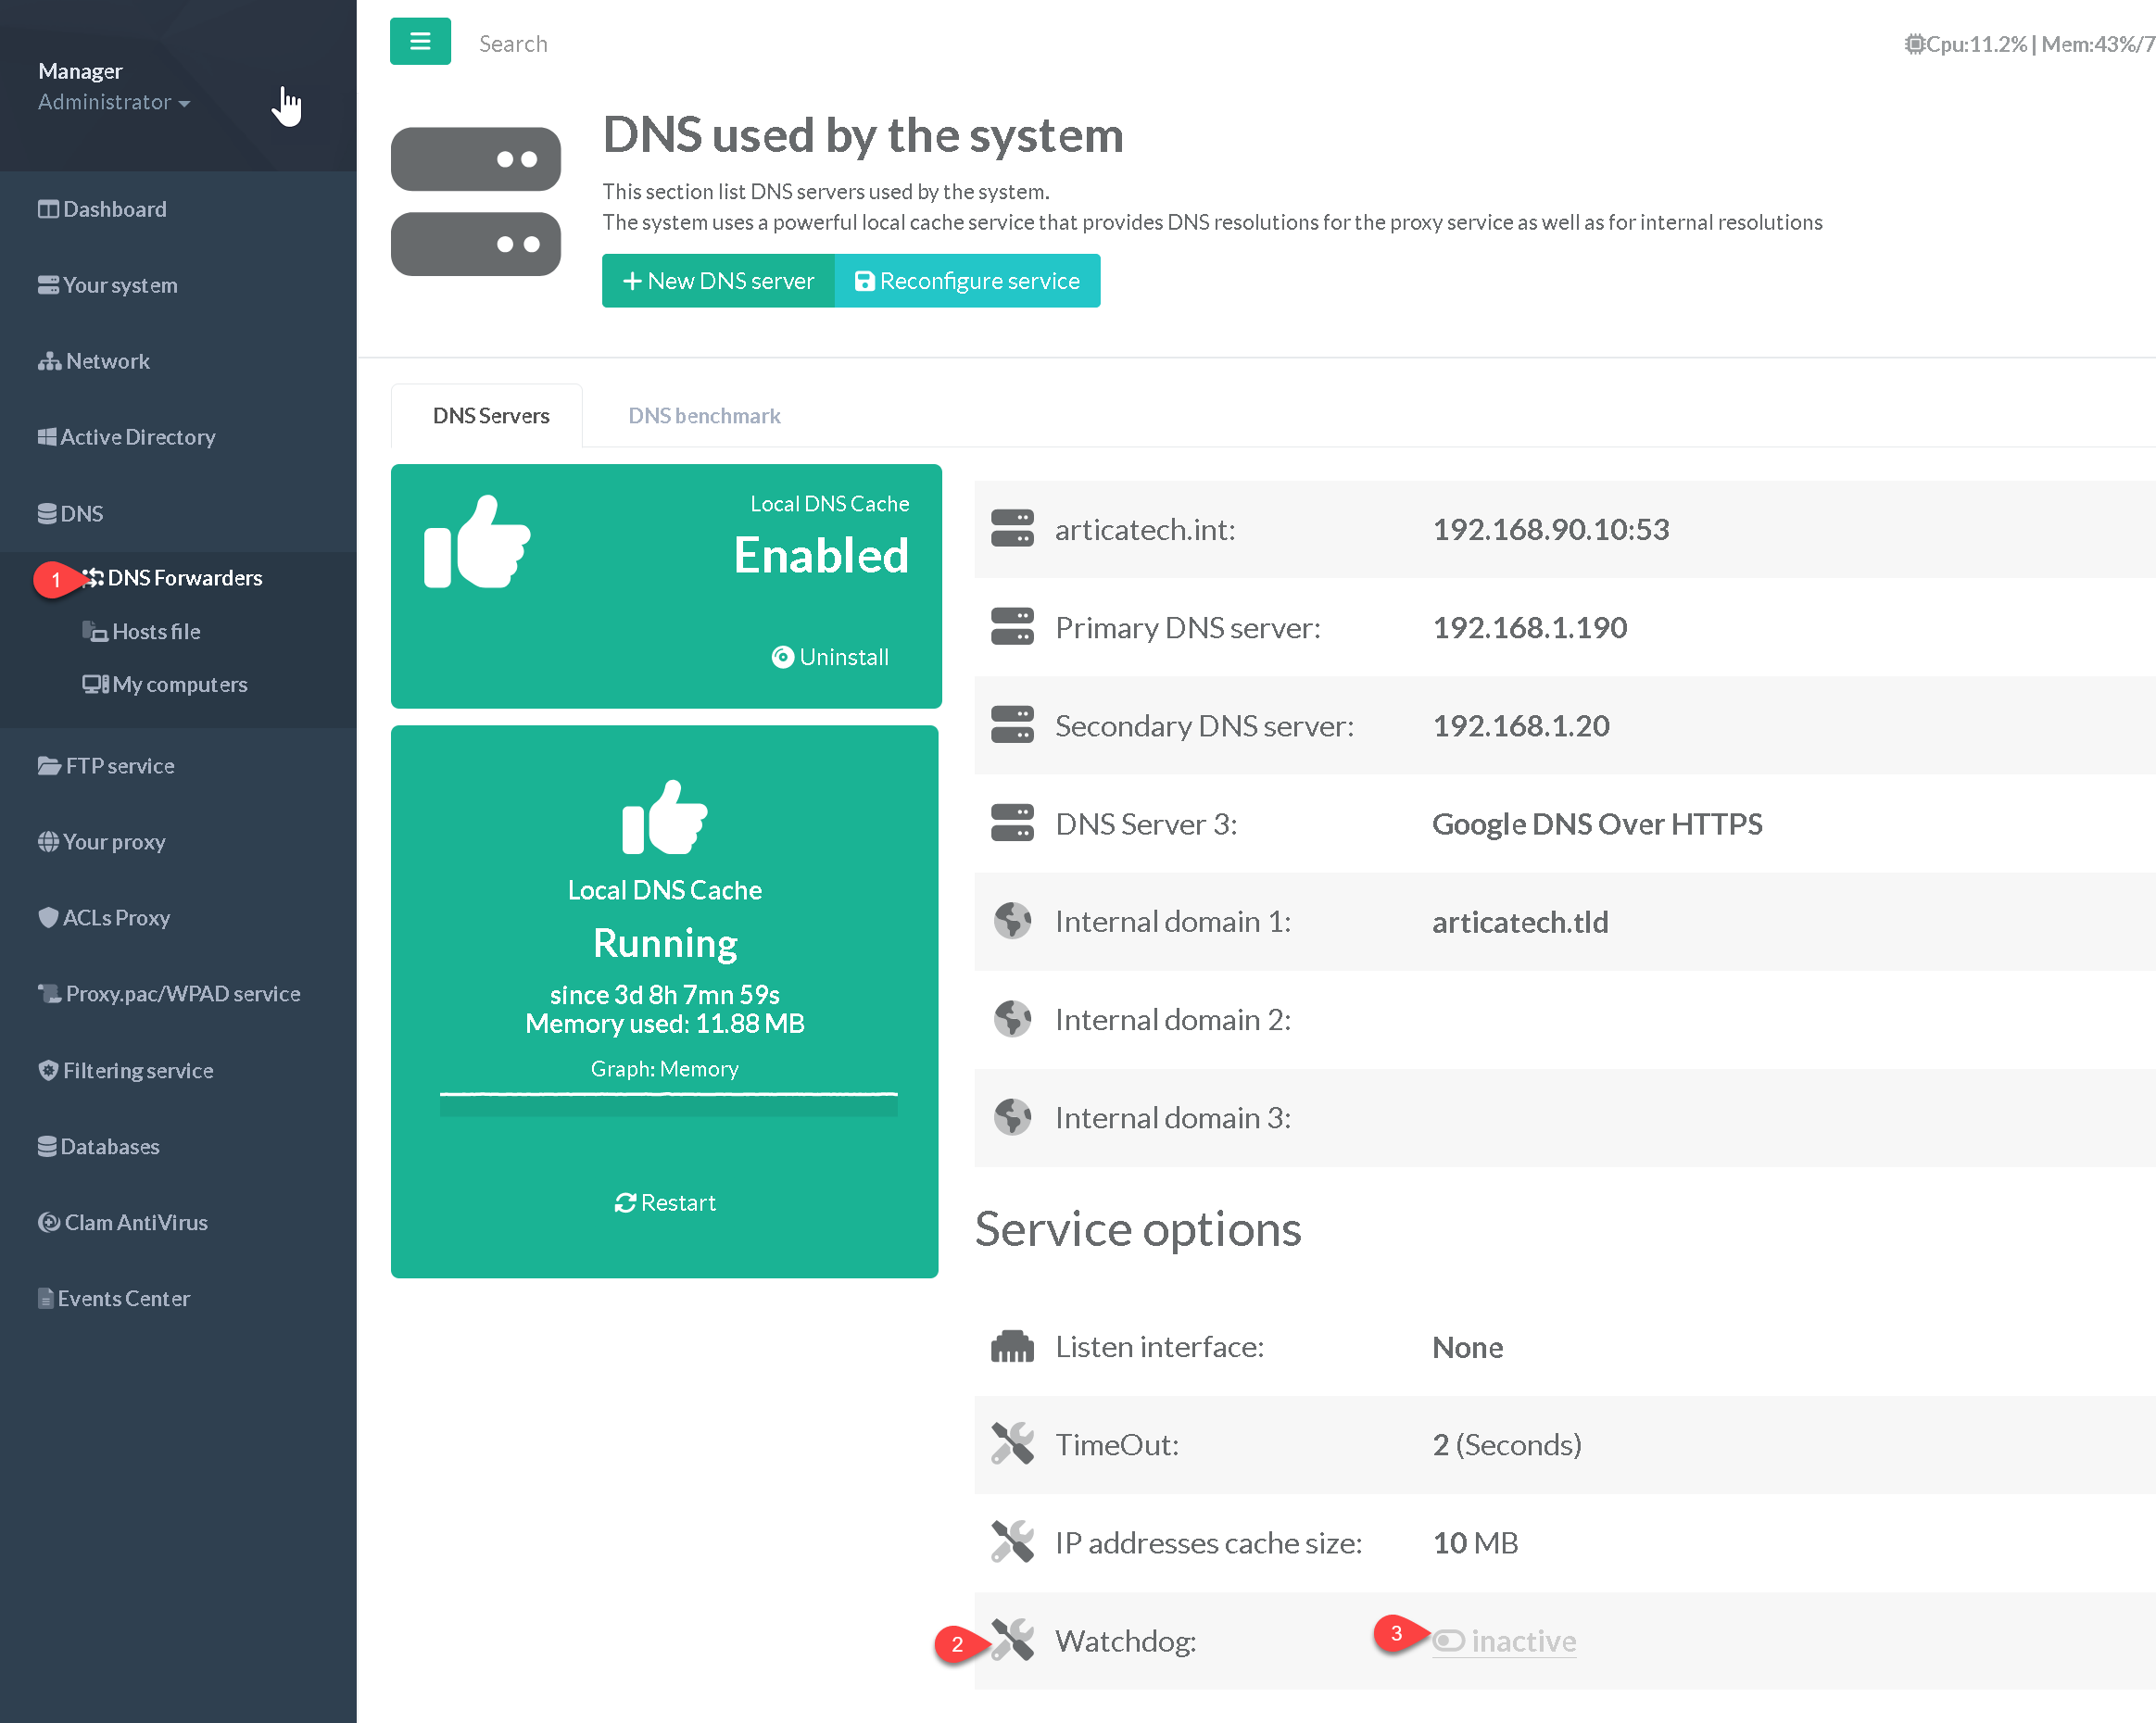The width and height of the screenshot is (2156, 1723).
Task: Click the Search input field
Action: (x=513, y=43)
